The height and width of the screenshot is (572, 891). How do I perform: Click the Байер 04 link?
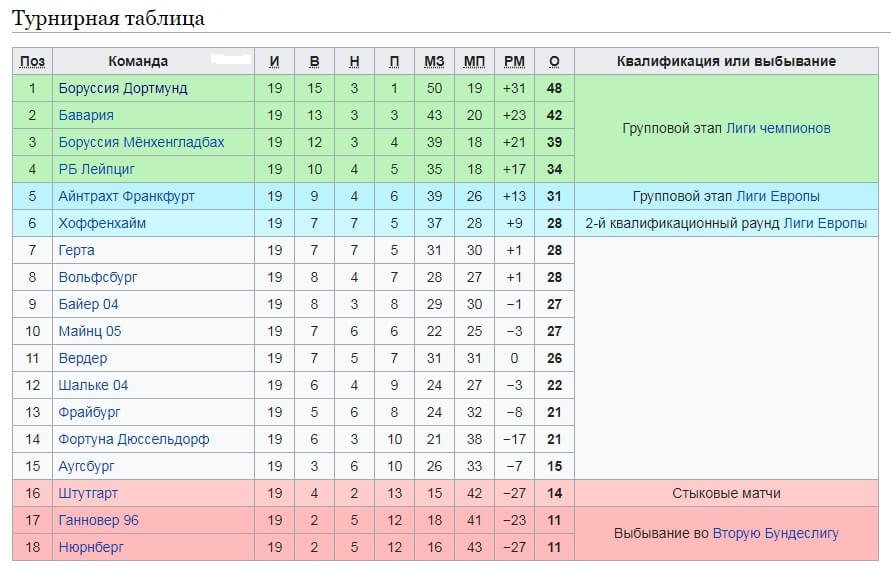tap(88, 304)
